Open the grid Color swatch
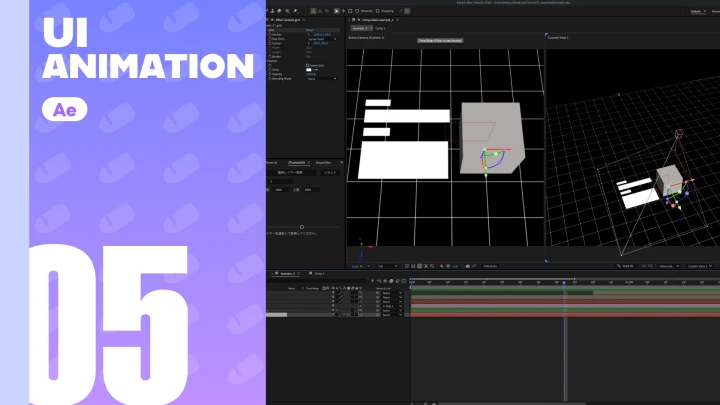This screenshot has height=405, width=720. pyautogui.click(x=309, y=70)
